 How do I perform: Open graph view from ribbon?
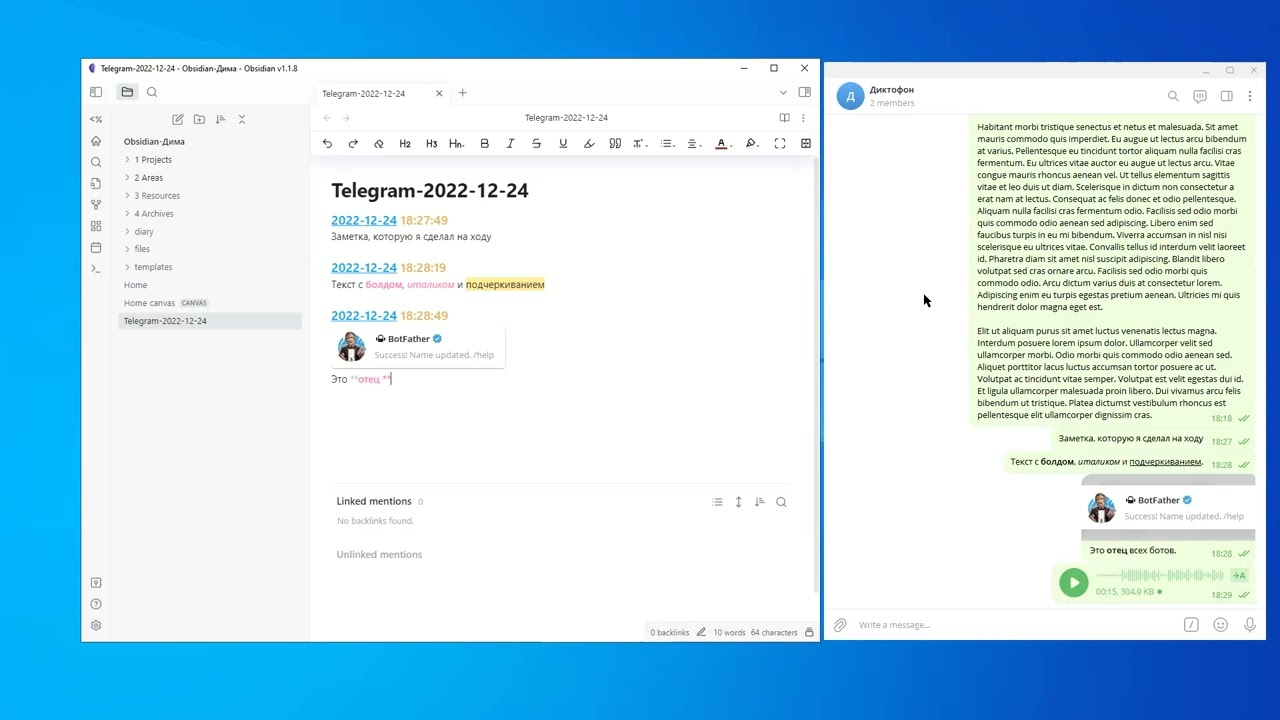96,205
